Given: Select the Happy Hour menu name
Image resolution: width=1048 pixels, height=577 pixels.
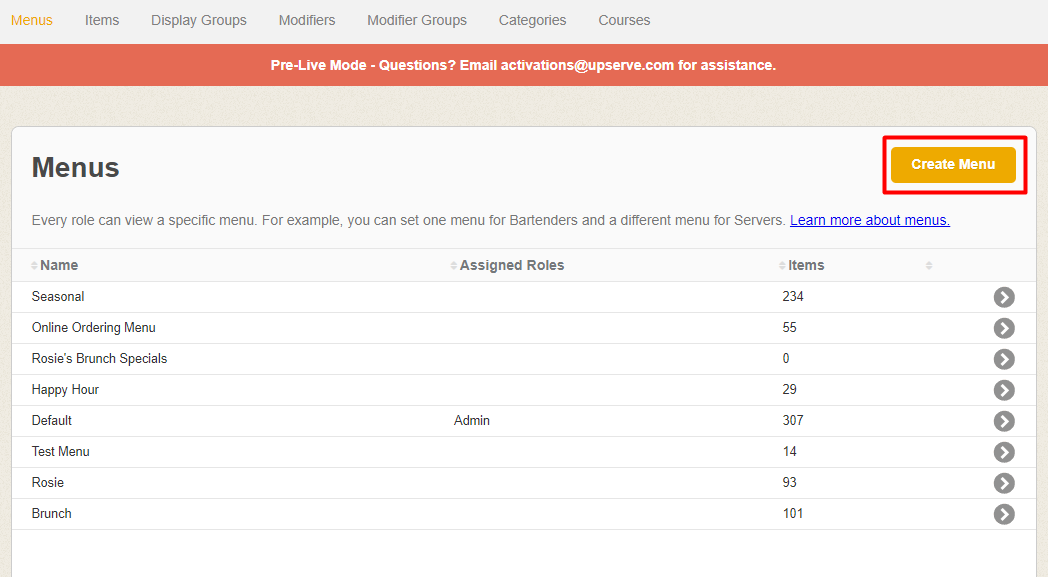Looking at the screenshot, I should point(65,390).
